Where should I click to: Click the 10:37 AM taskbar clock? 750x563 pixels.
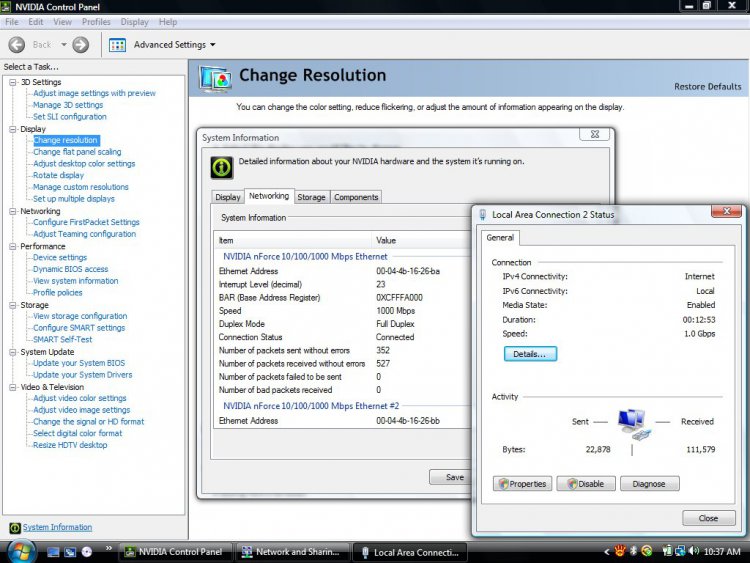point(722,552)
